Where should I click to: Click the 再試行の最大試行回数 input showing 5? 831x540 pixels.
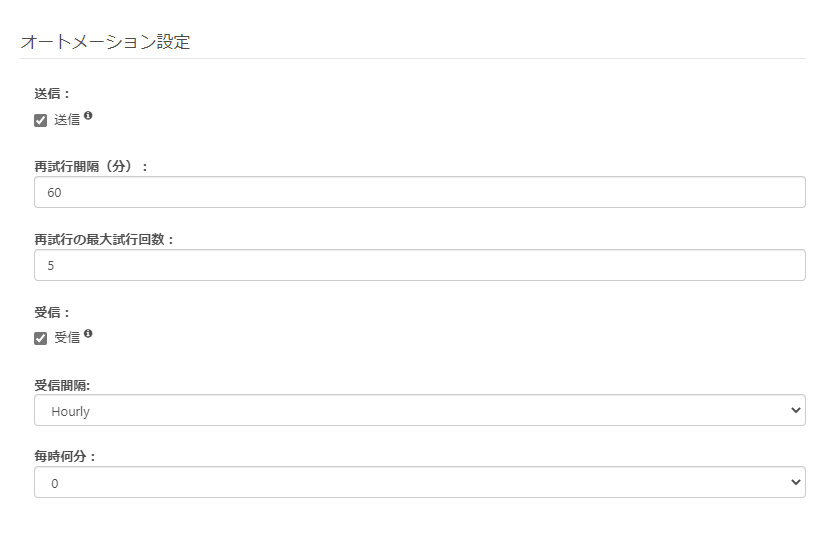[x=419, y=265]
